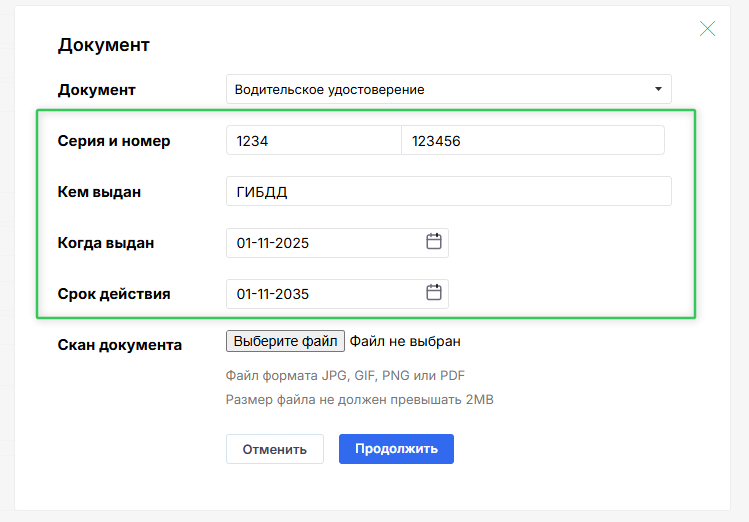
Task: Click the series field containing 1234
Action: [x=313, y=141]
